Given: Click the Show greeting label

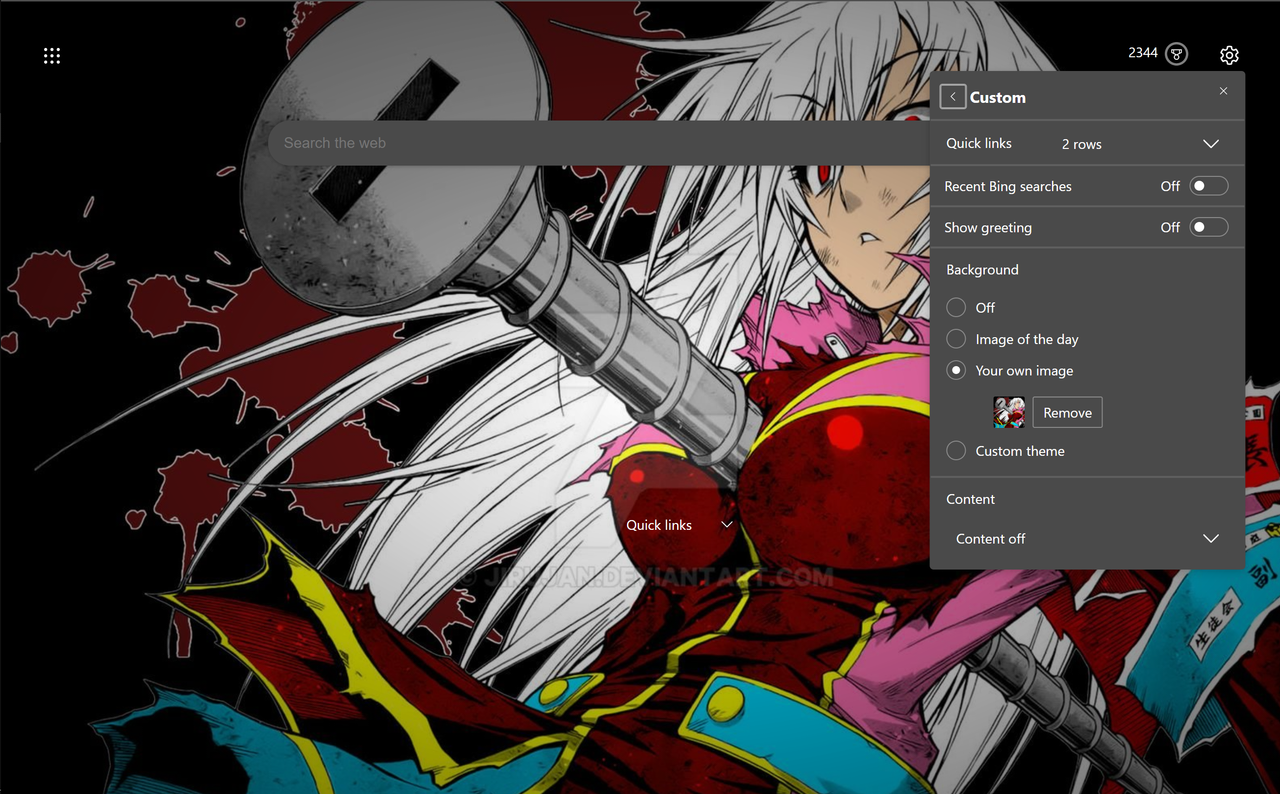Looking at the screenshot, I should pos(988,228).
